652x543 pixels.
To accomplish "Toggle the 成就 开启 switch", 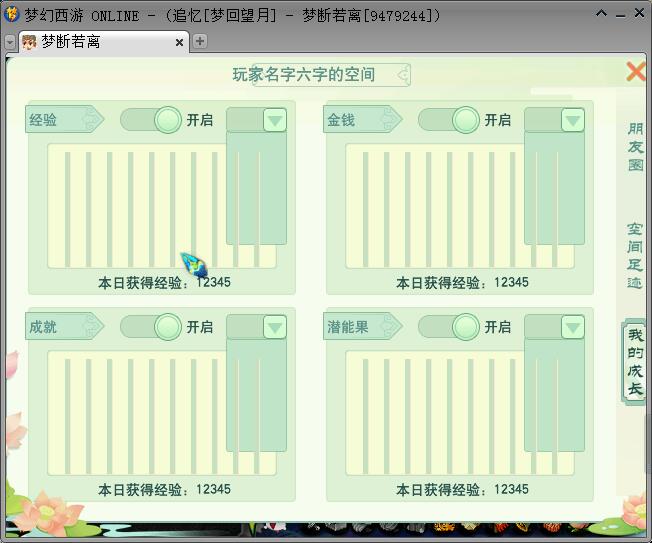I will tap(151, 327).
